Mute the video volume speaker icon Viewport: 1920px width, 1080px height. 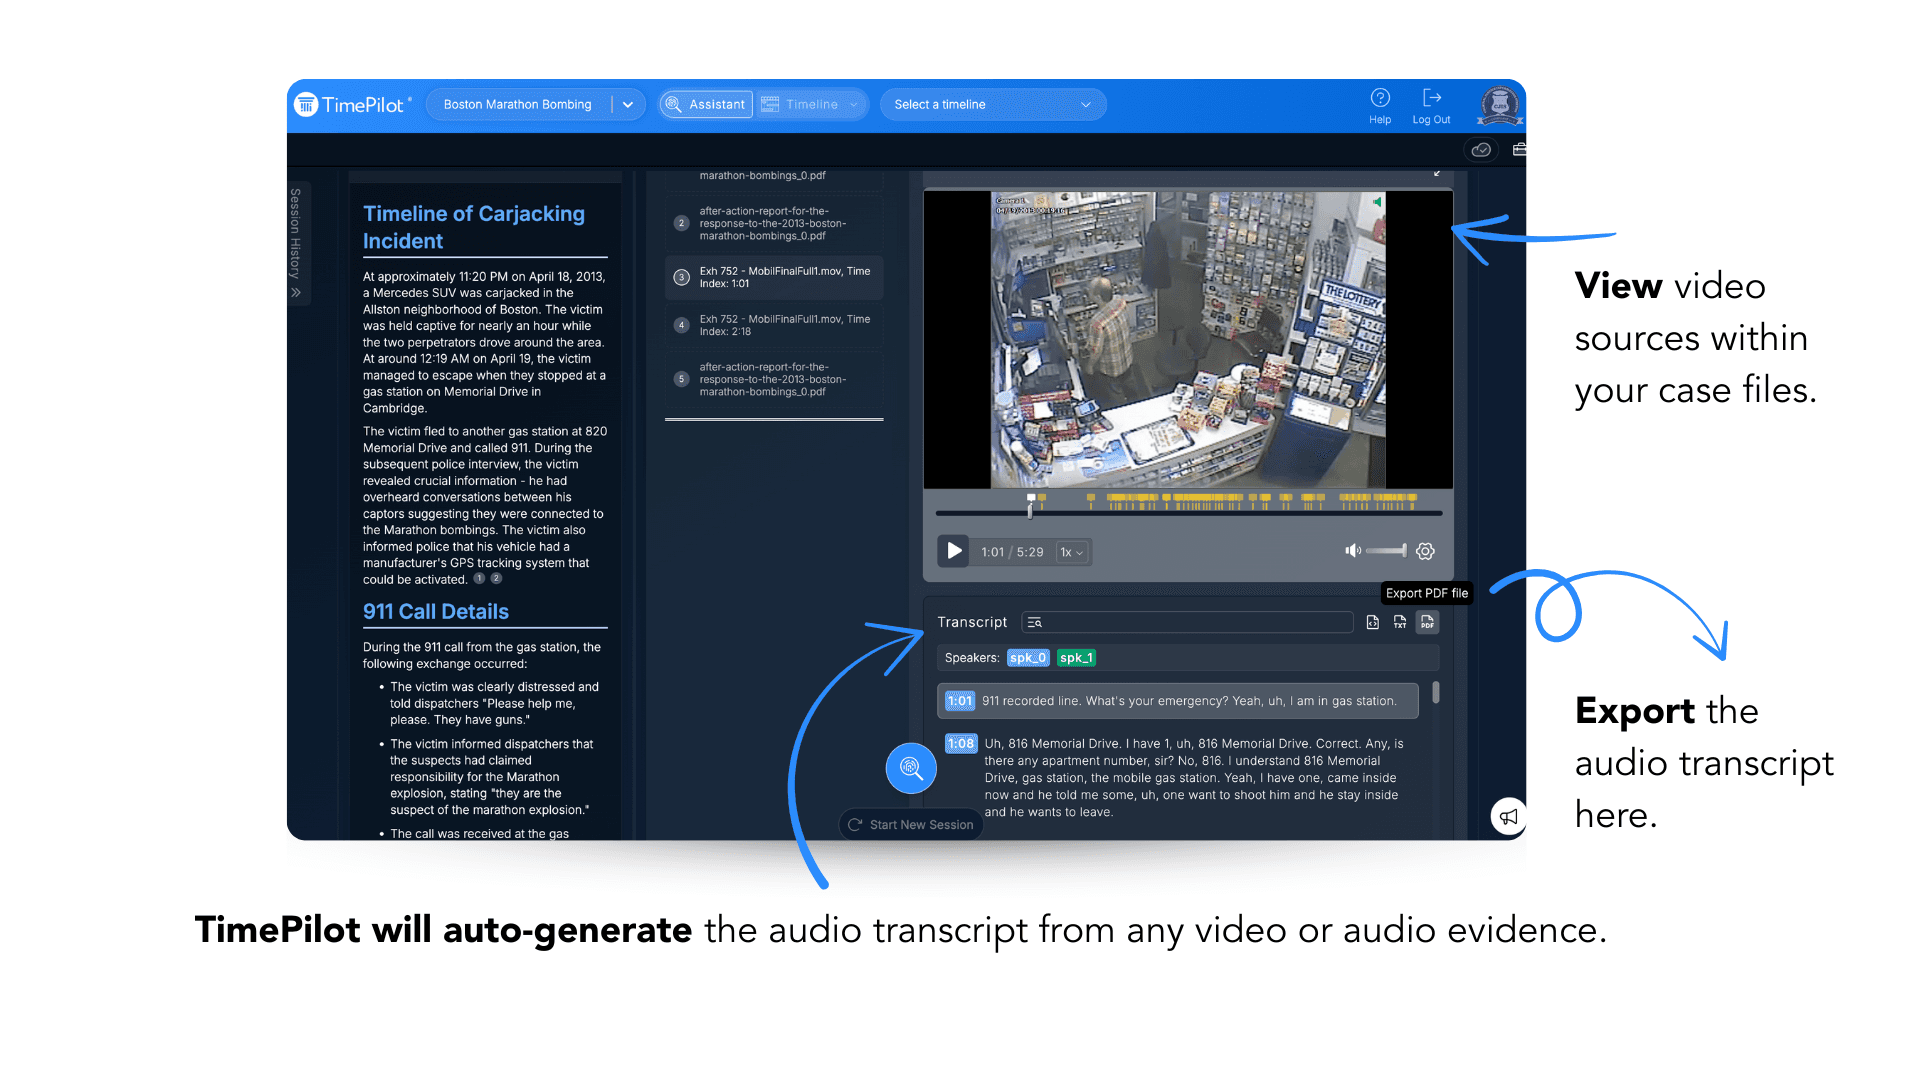tap(1352, 551)
